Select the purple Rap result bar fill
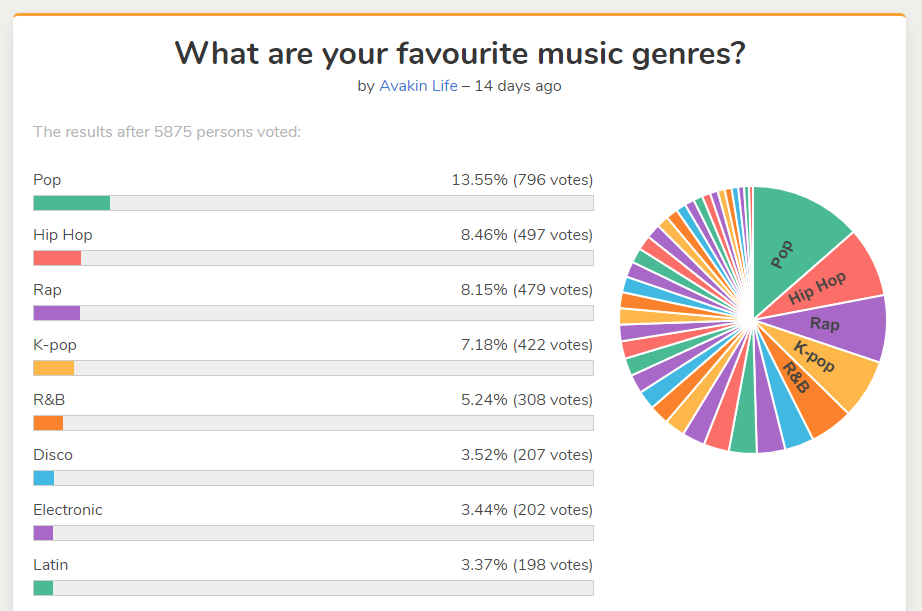Screen dimensions: 922x611 pyautogui.click(x=56, y=313)
